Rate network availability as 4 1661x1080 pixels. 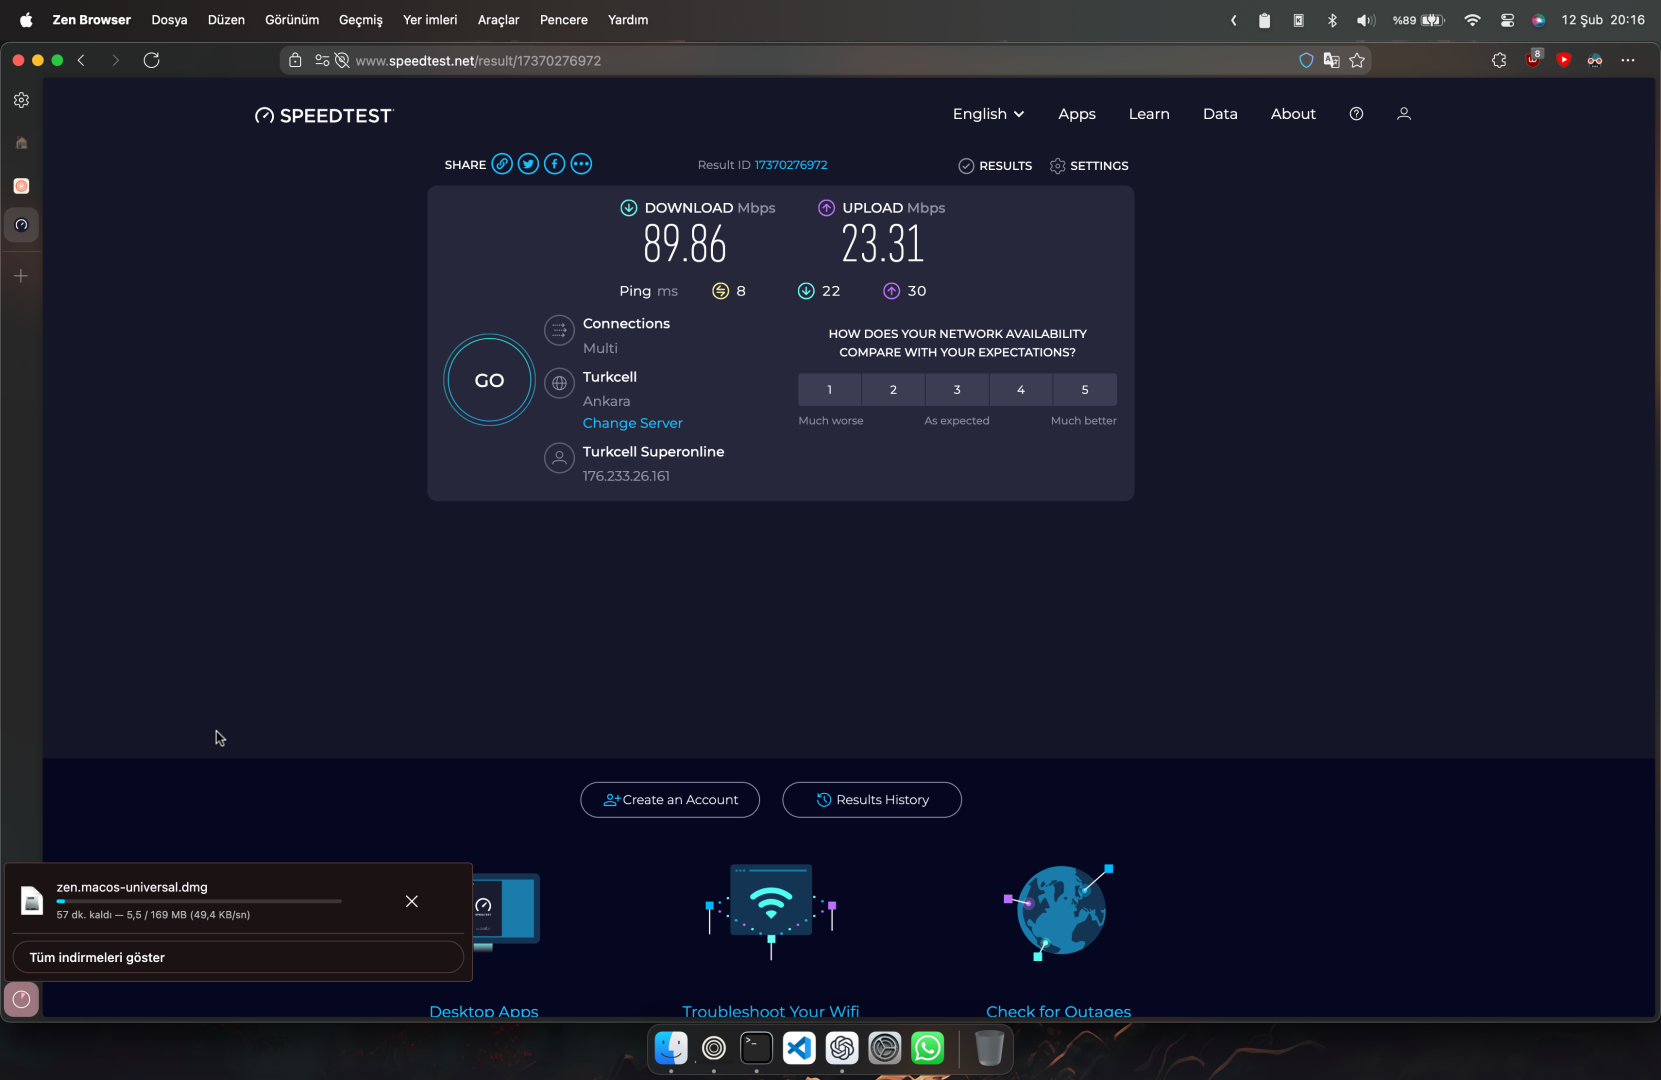coord(1021,390)
